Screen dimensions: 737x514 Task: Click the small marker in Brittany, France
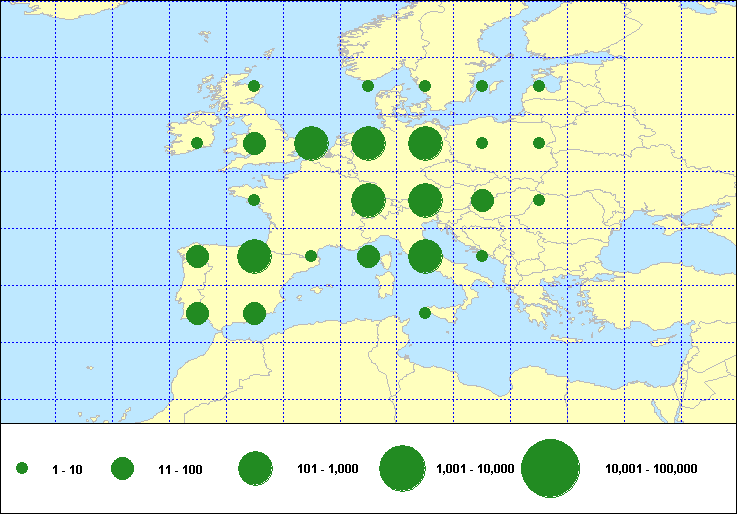pyautogui.click(x=254, y=200)
